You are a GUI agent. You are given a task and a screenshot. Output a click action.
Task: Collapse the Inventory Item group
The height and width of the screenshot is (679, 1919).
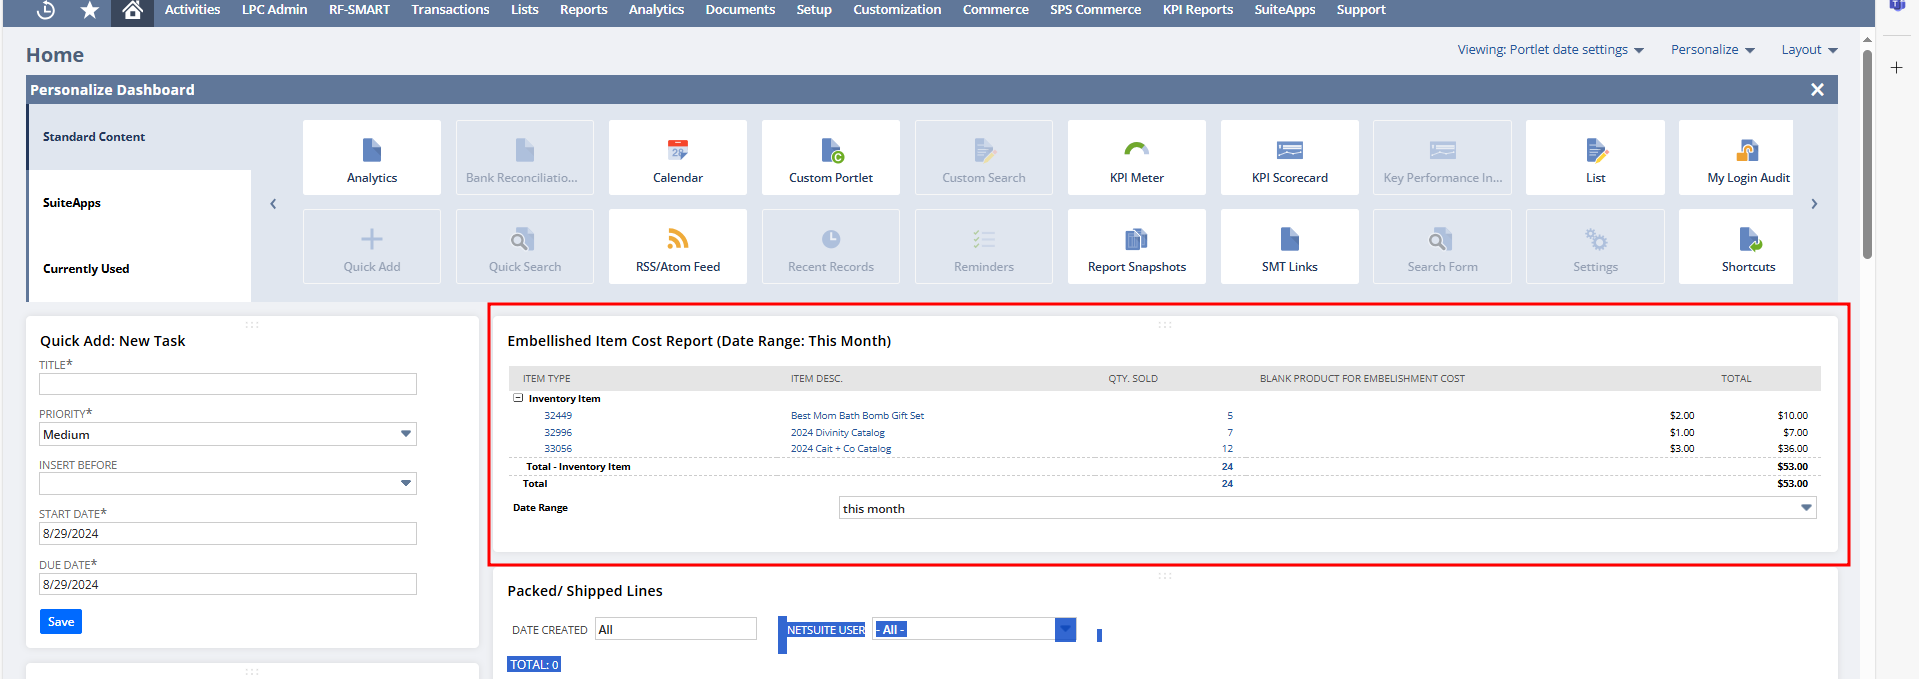pyautogui.click(x=518, y=398)
